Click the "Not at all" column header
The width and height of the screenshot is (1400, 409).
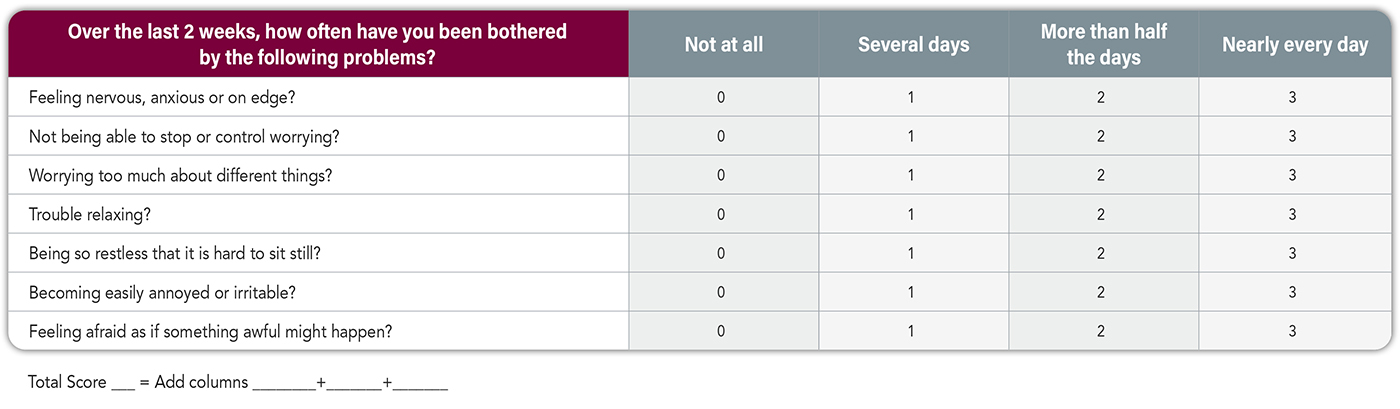722,45
